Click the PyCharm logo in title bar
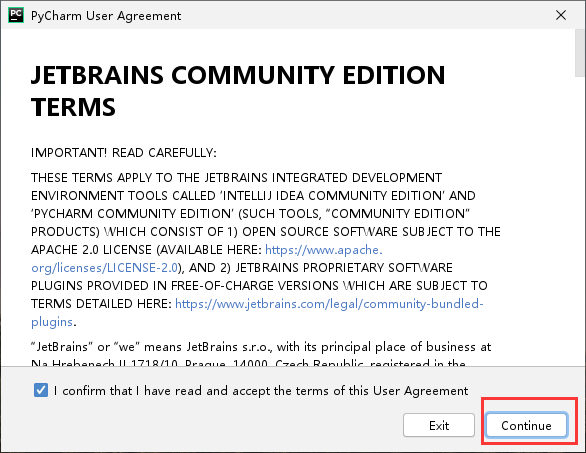 click(x=16, y=15)
